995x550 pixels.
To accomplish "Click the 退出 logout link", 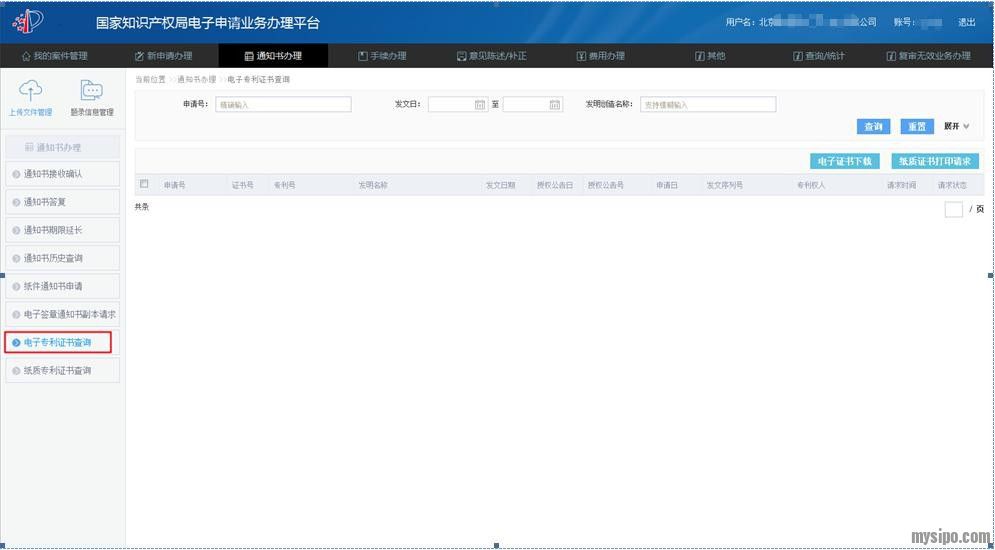I will (966, 22).
